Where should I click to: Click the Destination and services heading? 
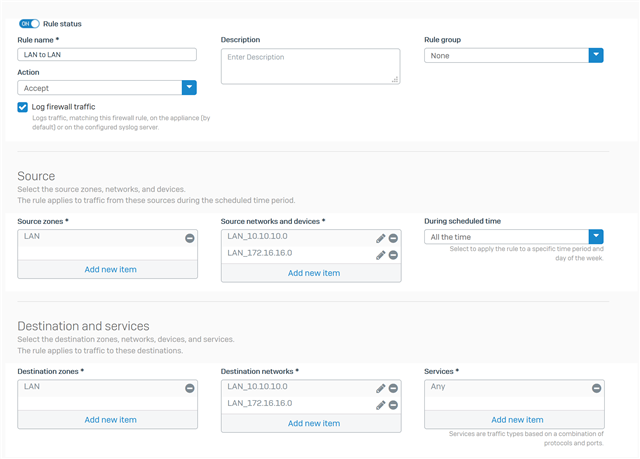[x=83, y=326]
